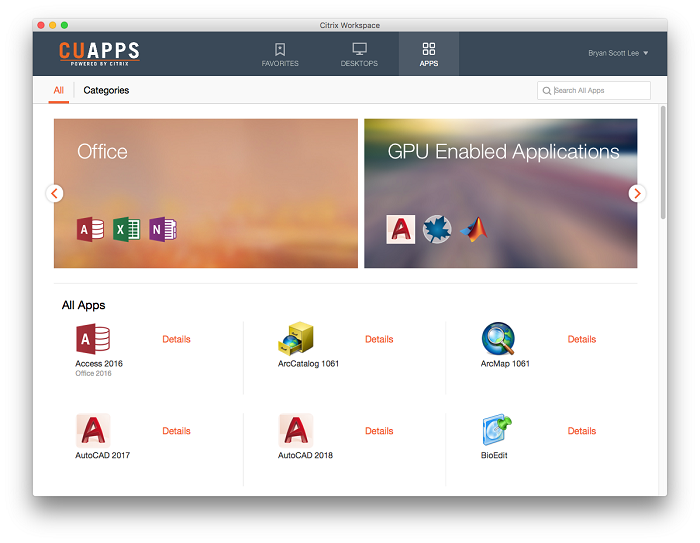Click the MATLAB icon in GPU banner

[474, 230]
